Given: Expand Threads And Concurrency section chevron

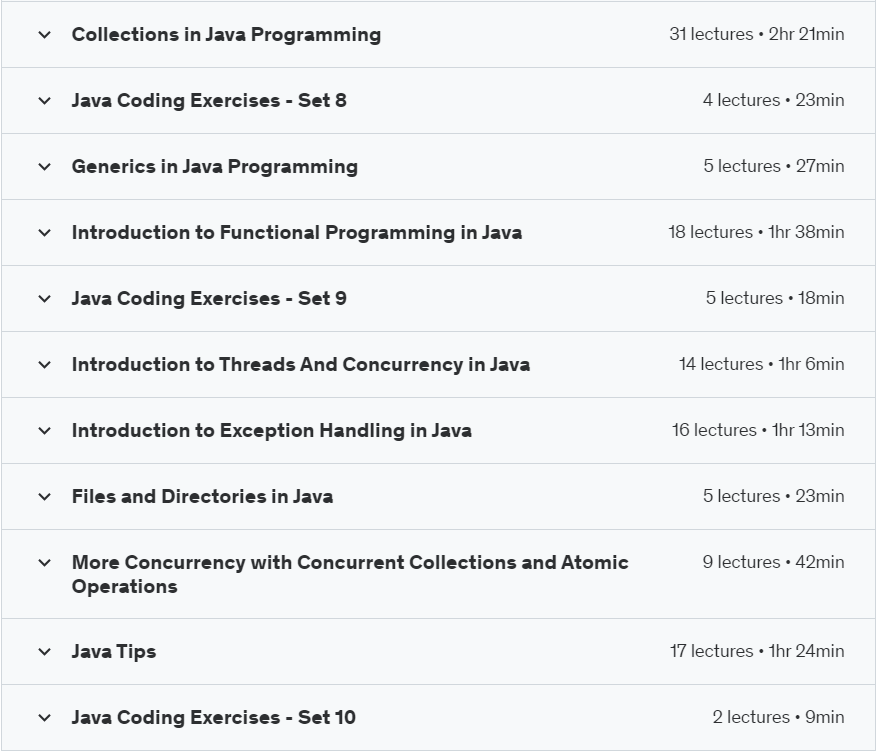Looking at the screenshot, I should point(44,365).
